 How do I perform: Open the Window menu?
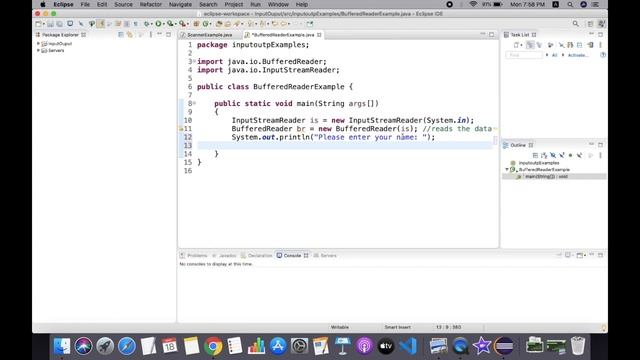[x=278, y=4]
